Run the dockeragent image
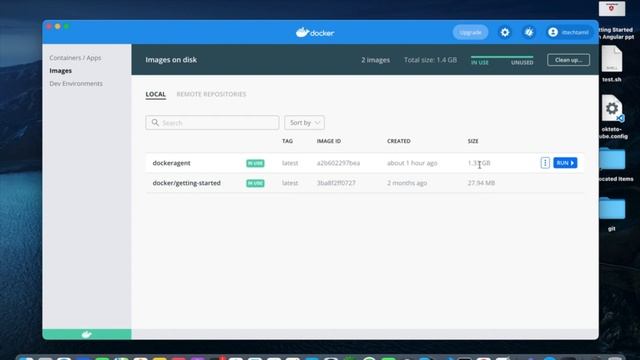 pos(565,163)
